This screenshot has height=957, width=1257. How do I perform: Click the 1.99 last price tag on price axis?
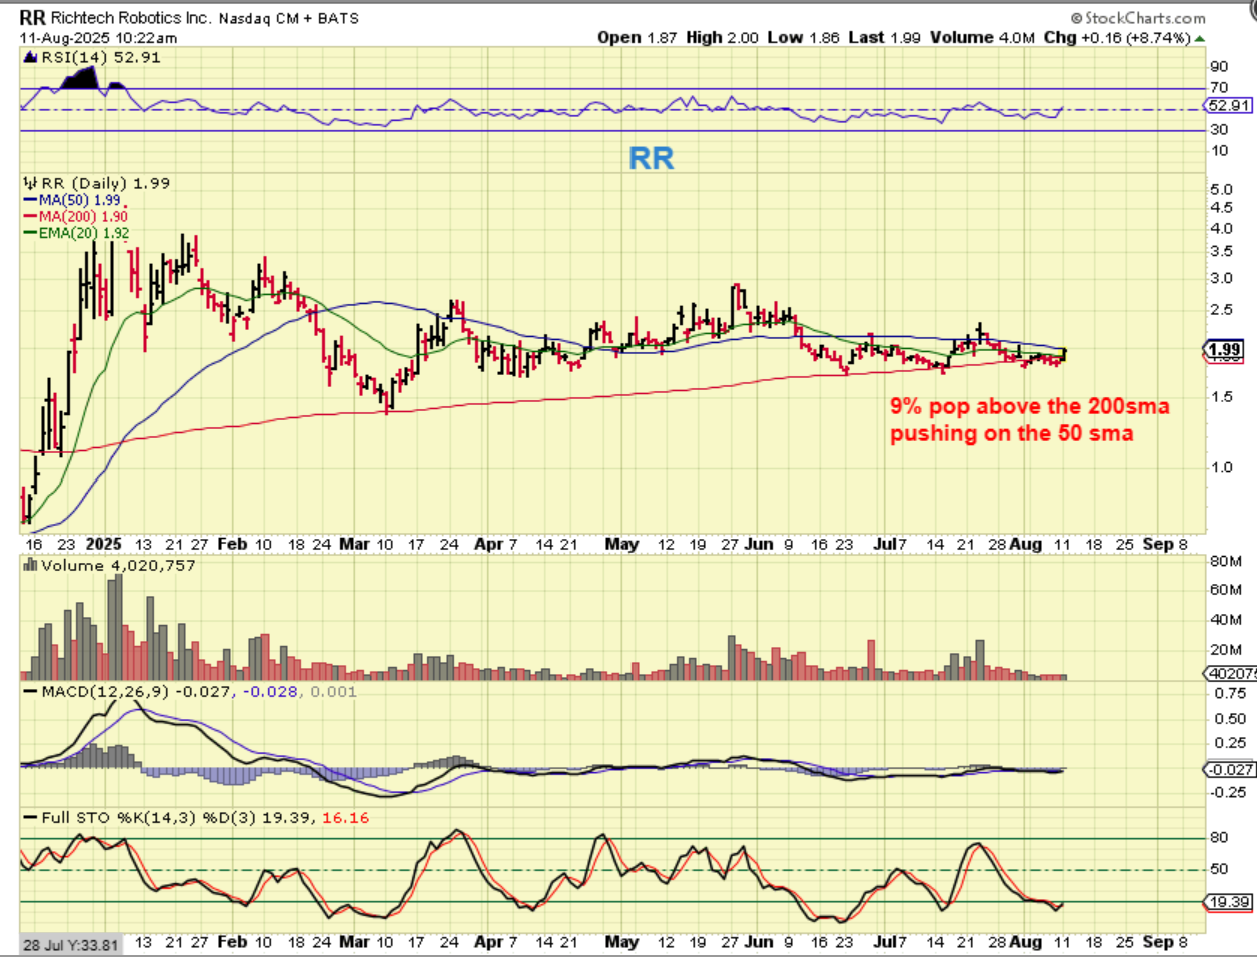[x=1225, y=350]
